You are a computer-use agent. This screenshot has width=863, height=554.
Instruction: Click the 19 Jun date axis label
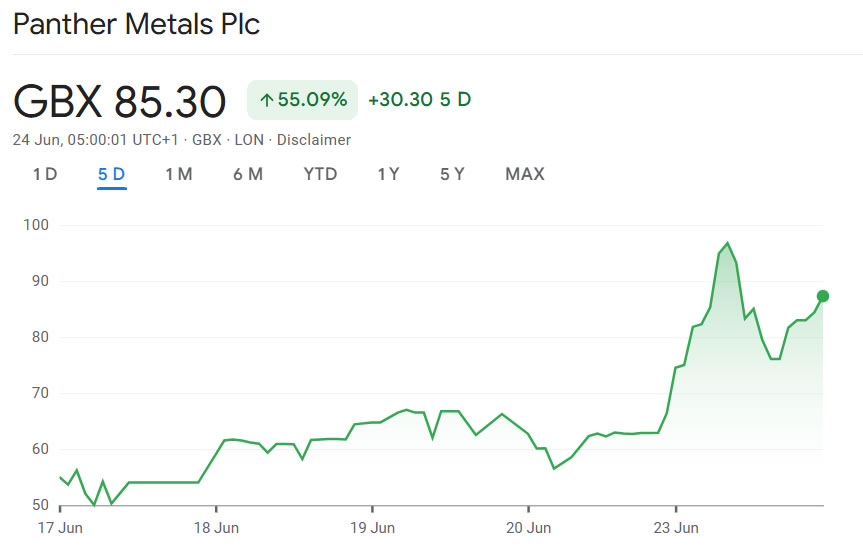click(x=372, y=525)
